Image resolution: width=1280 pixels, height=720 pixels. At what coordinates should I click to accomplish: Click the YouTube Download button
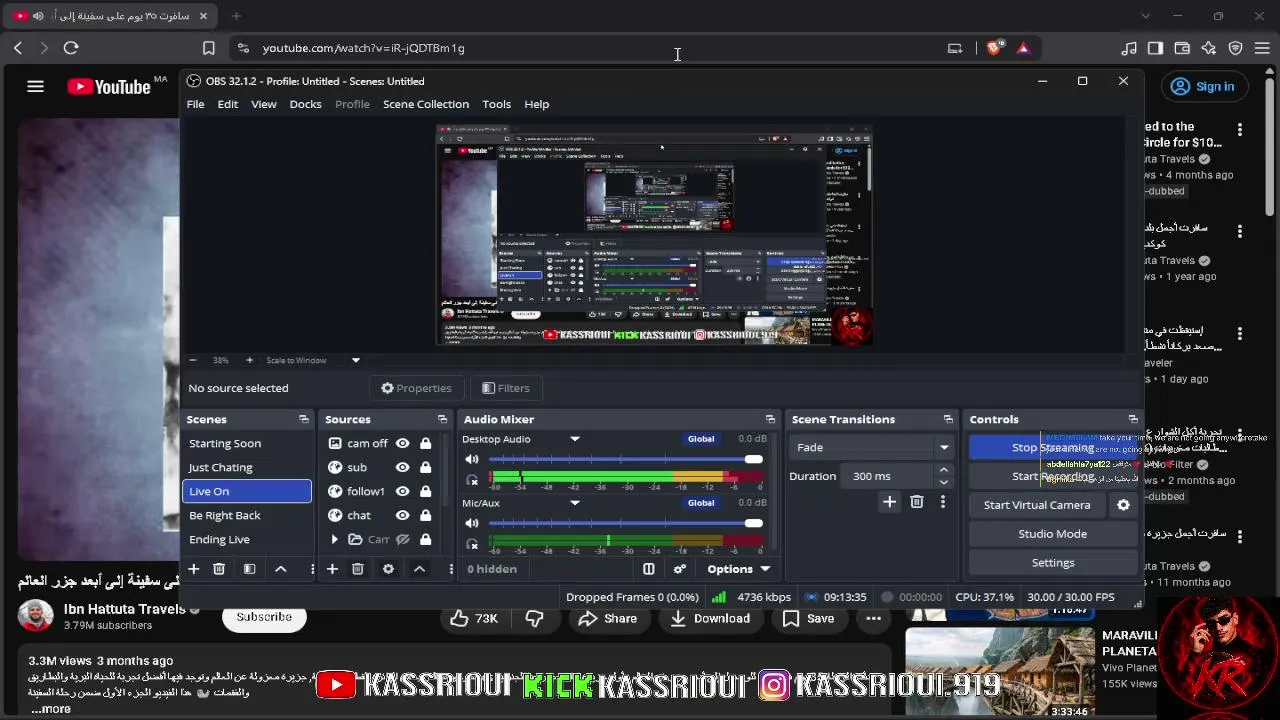click(x=710, y=619)
